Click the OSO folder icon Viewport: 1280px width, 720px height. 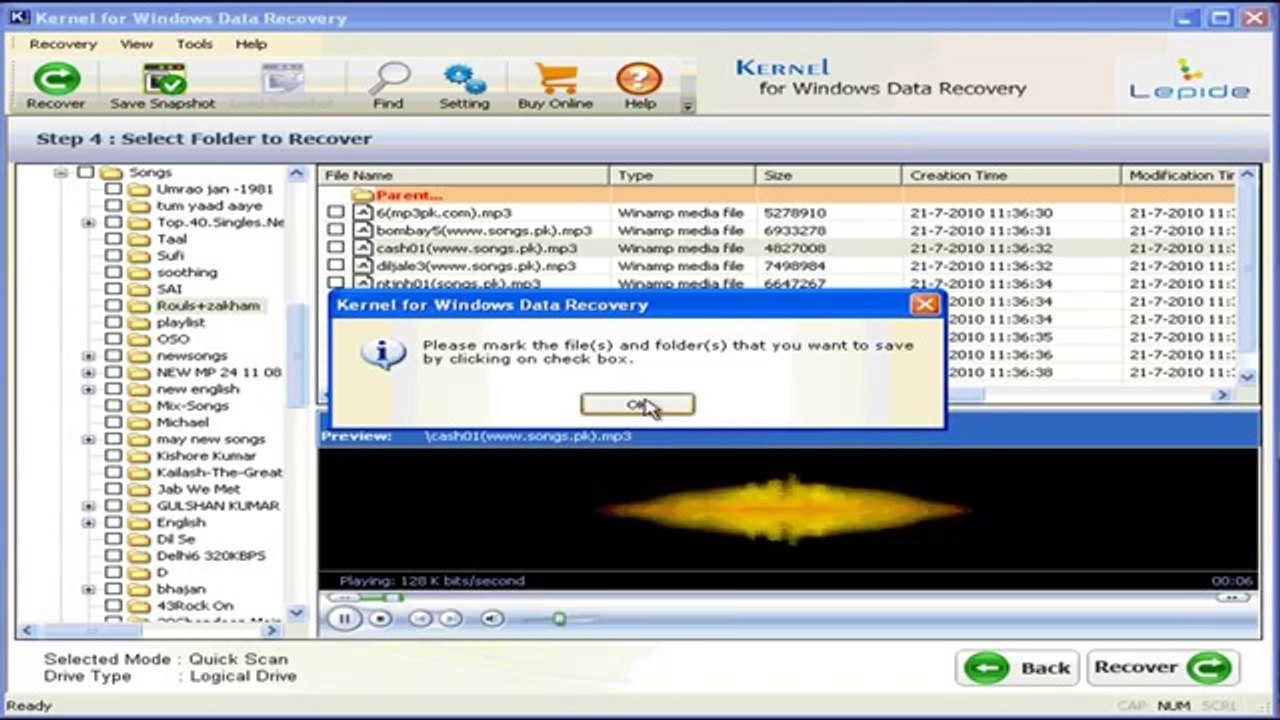139,339
